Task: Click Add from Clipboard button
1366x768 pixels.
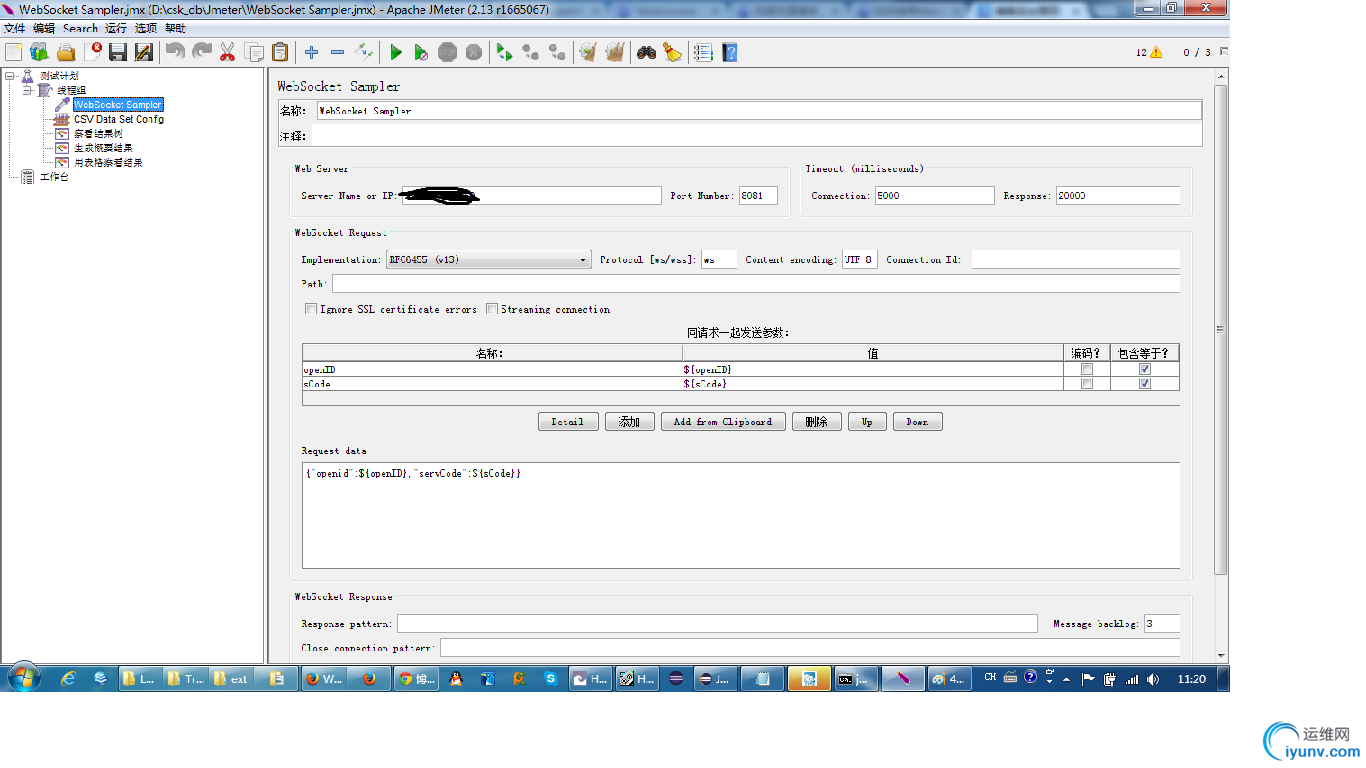Action: pos(723,422)
